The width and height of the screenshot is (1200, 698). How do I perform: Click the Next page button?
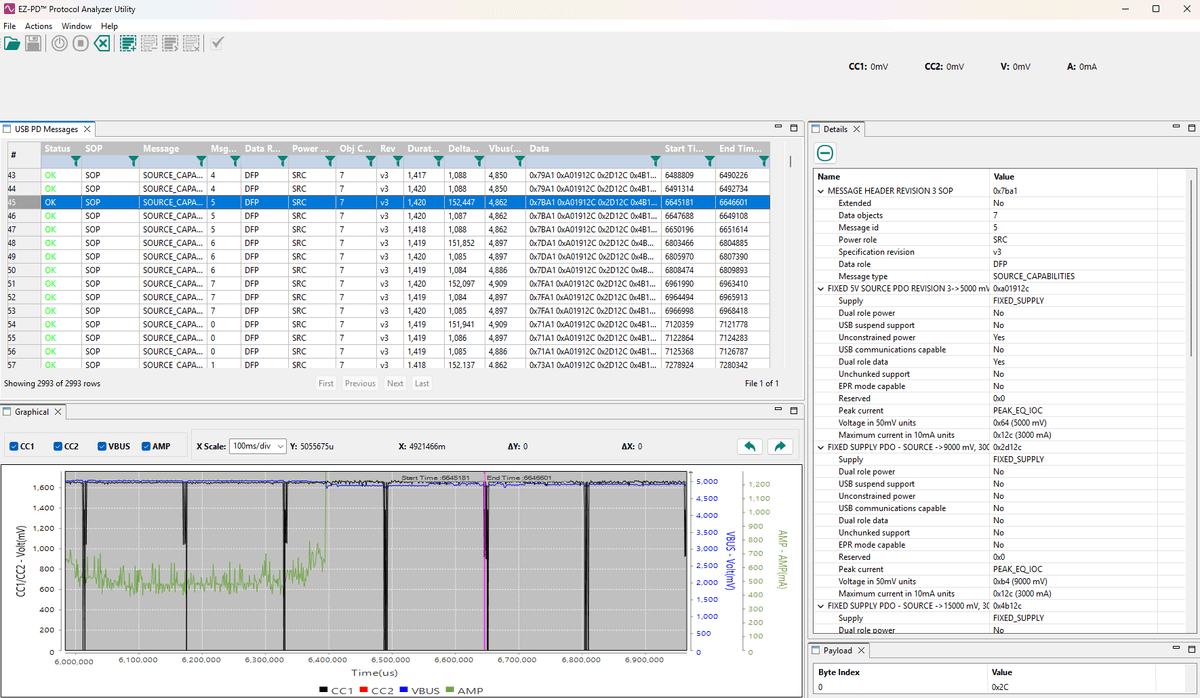(395, 384)
